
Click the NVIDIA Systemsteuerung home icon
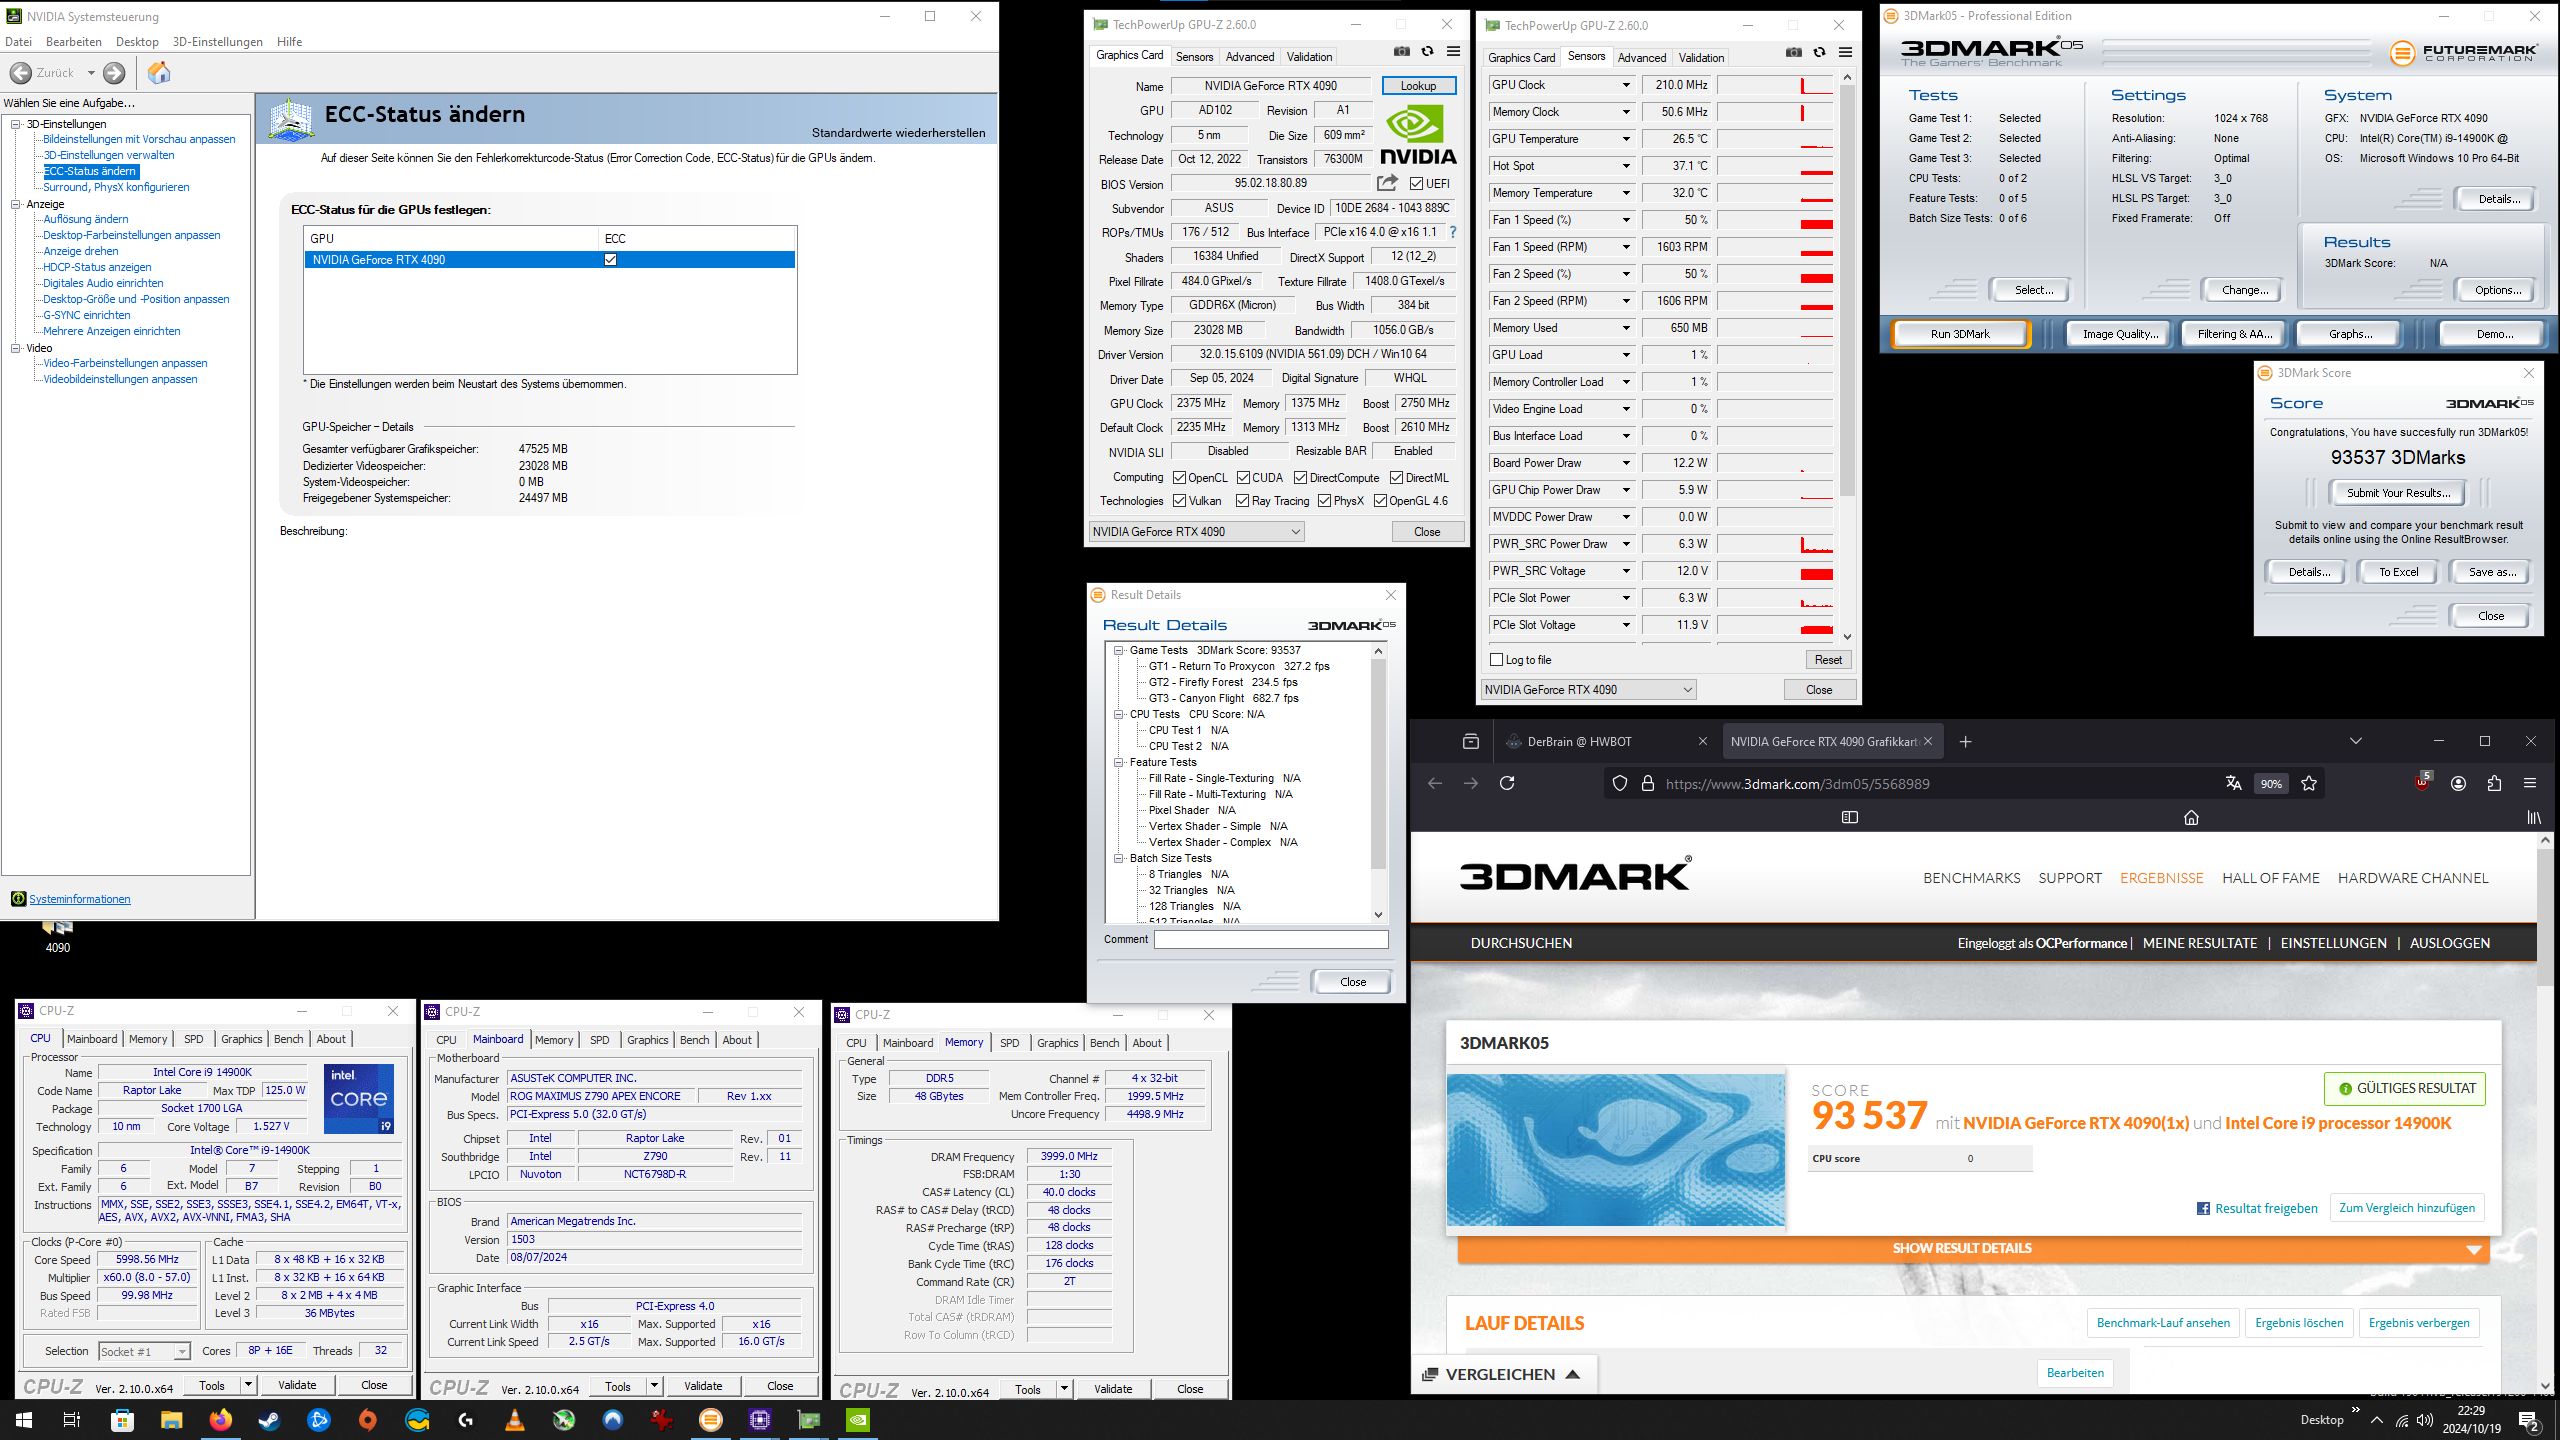coord(159,72)
